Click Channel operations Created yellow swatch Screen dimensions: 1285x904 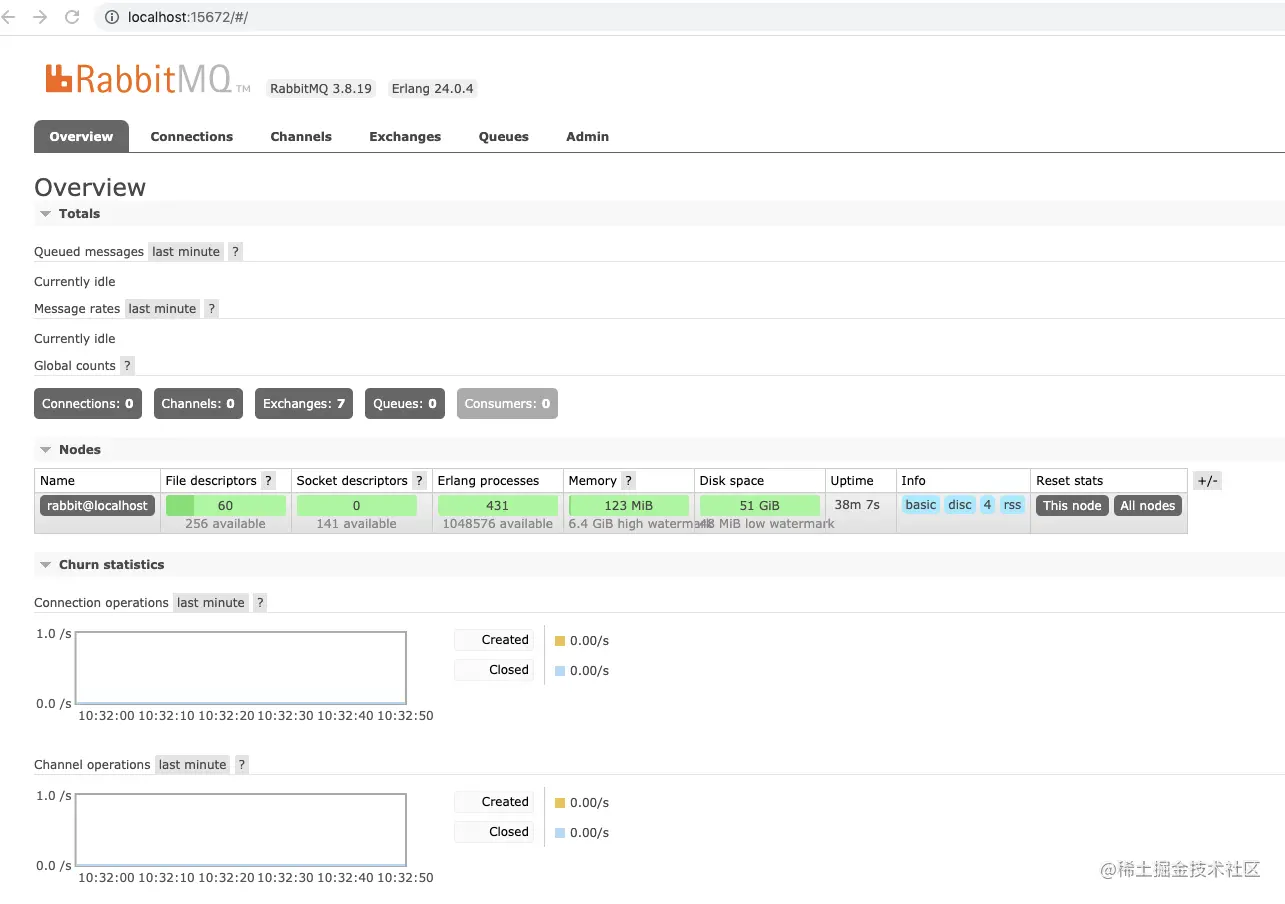click(x=560, y=803)
